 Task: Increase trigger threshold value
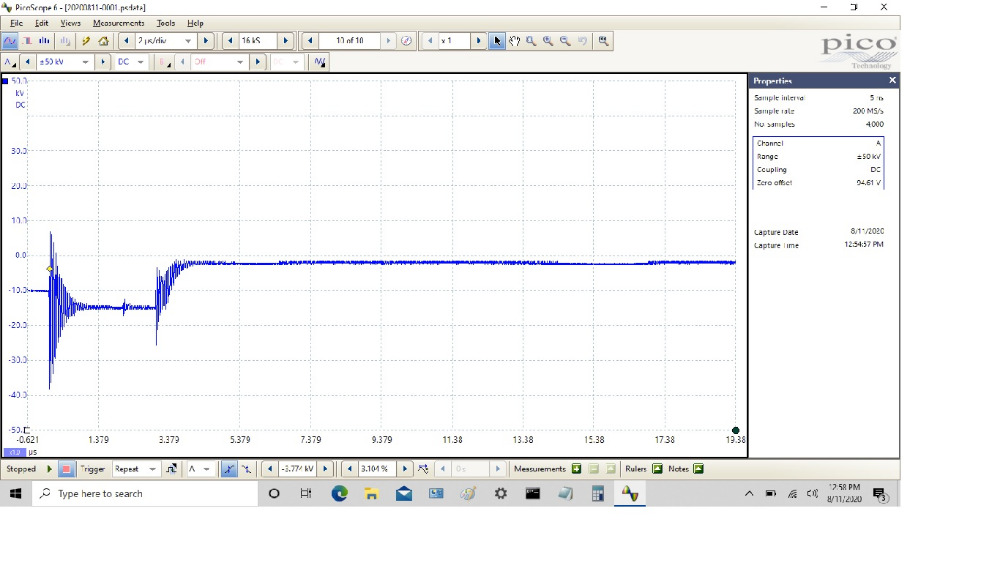click(x=325, y=469)
